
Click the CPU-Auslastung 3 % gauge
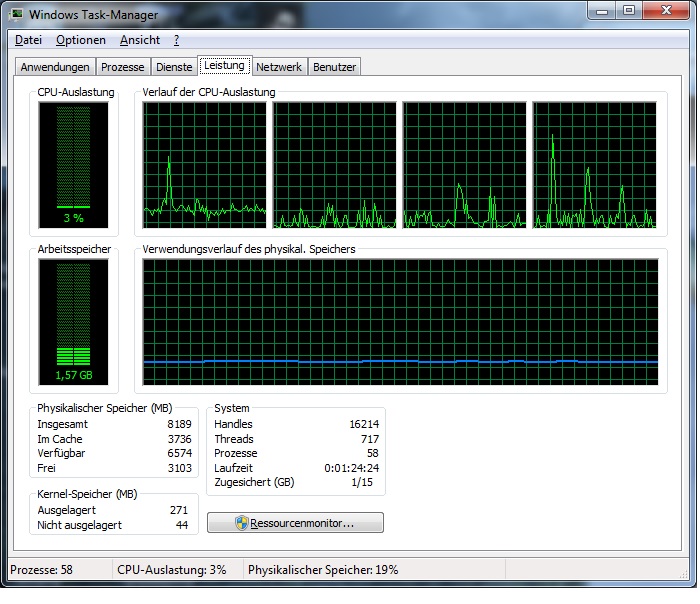(73, 165)
